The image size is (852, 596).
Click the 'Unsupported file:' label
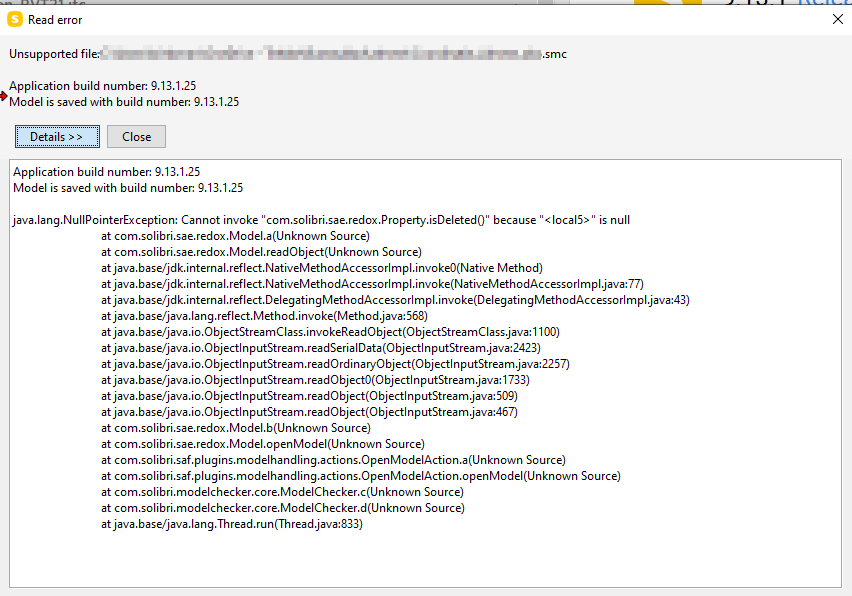pos(54,54)
